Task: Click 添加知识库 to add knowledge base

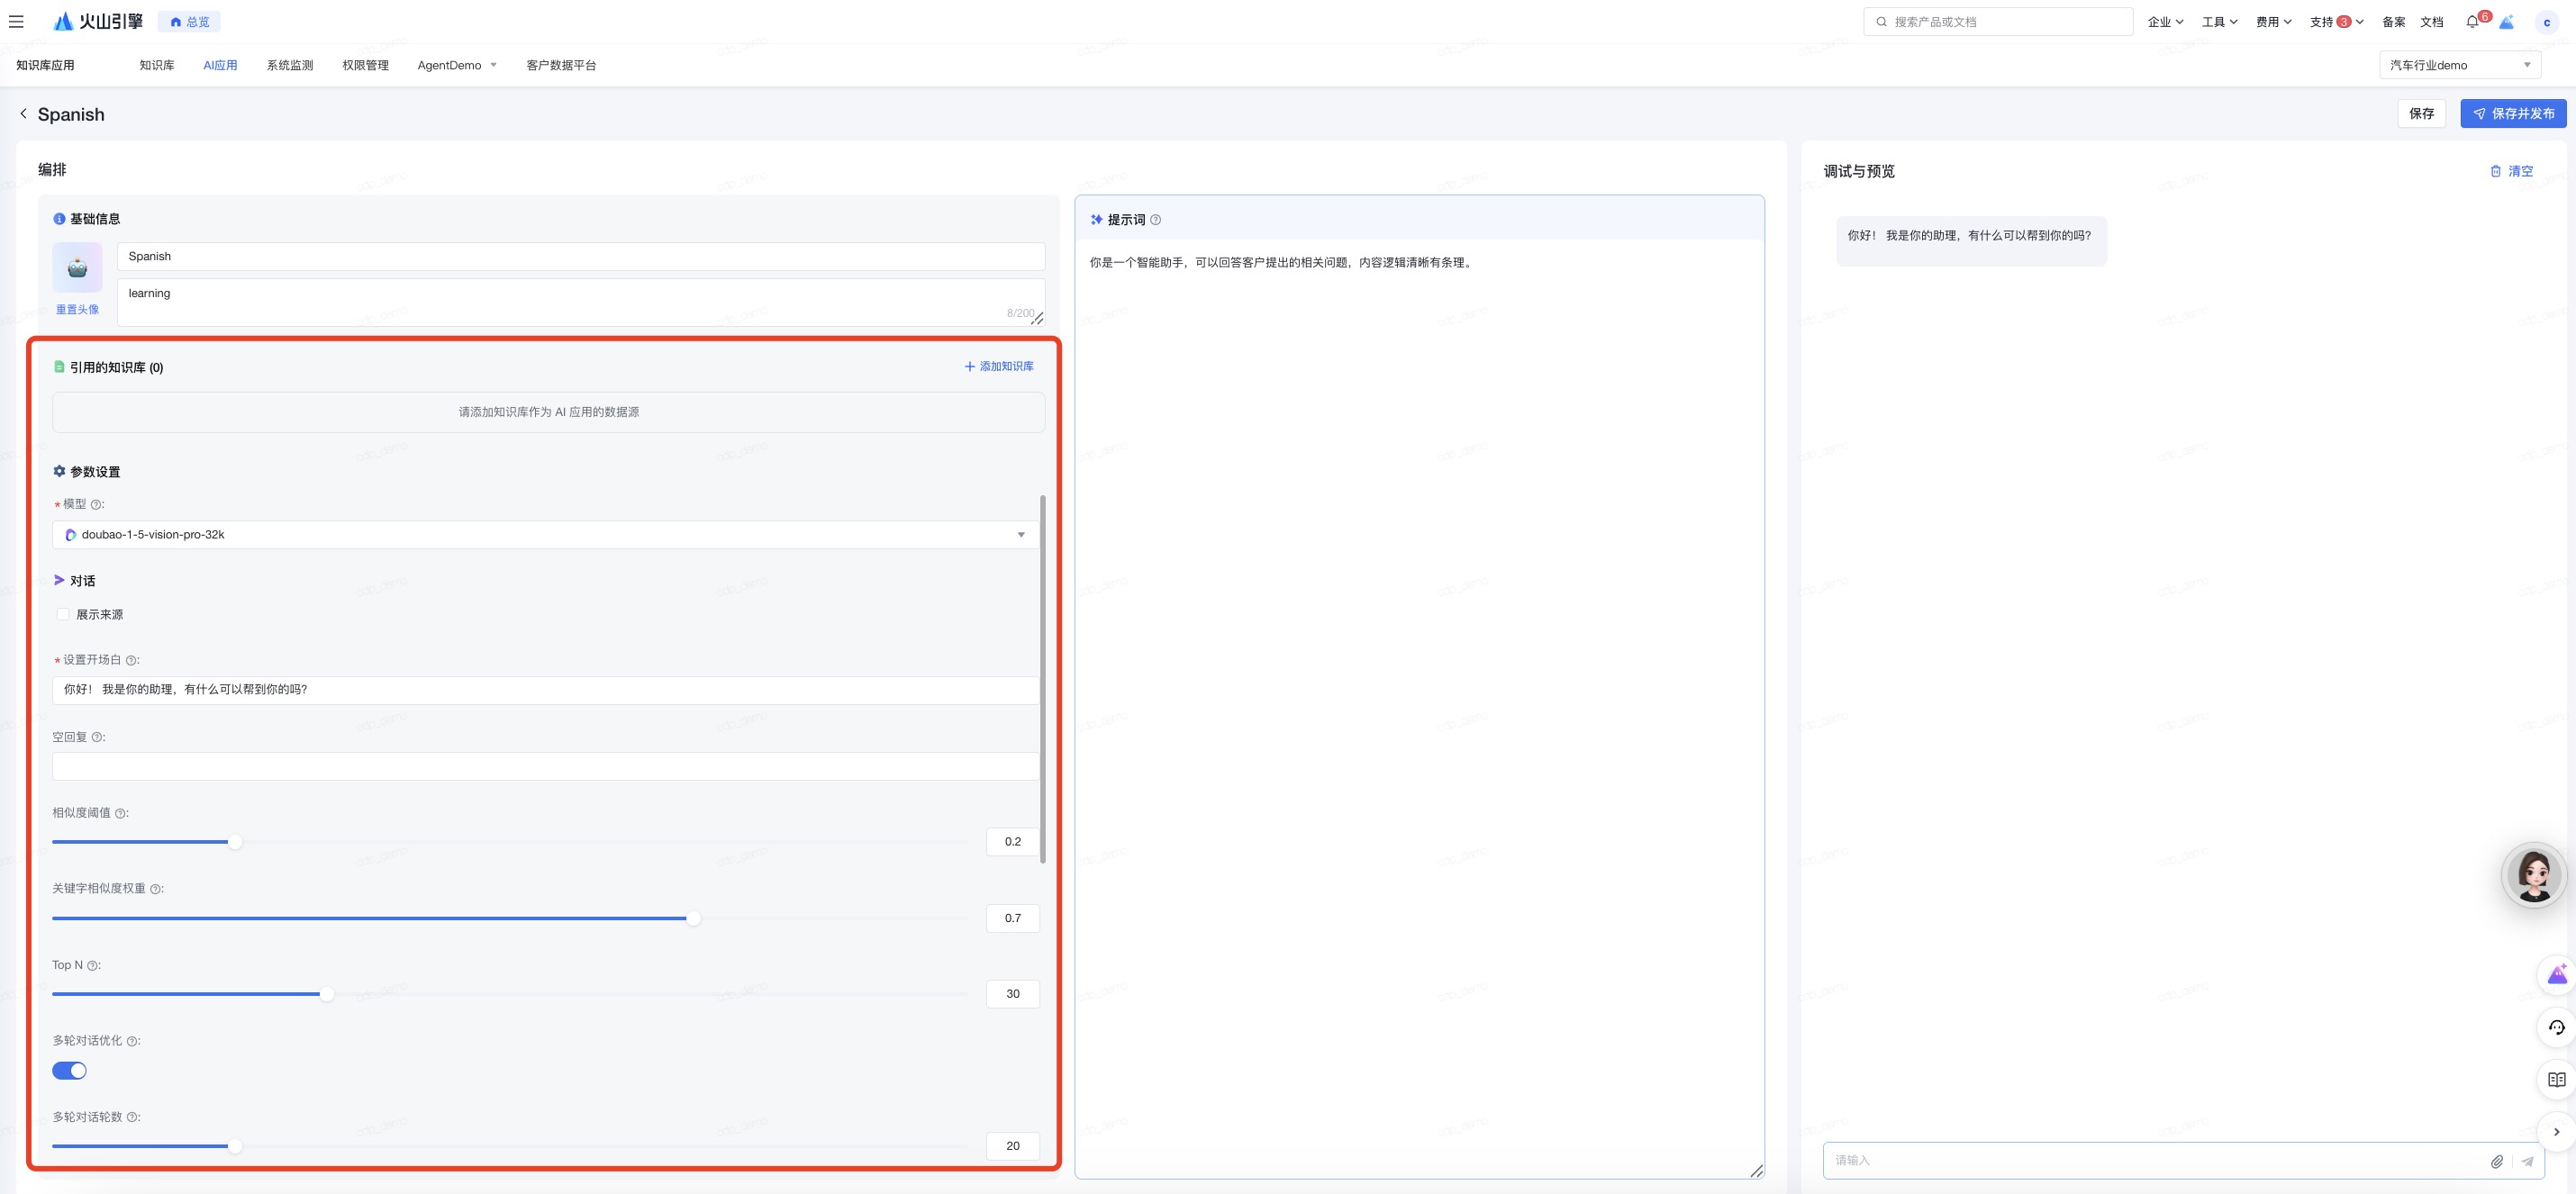Action: tap(998, 367)
